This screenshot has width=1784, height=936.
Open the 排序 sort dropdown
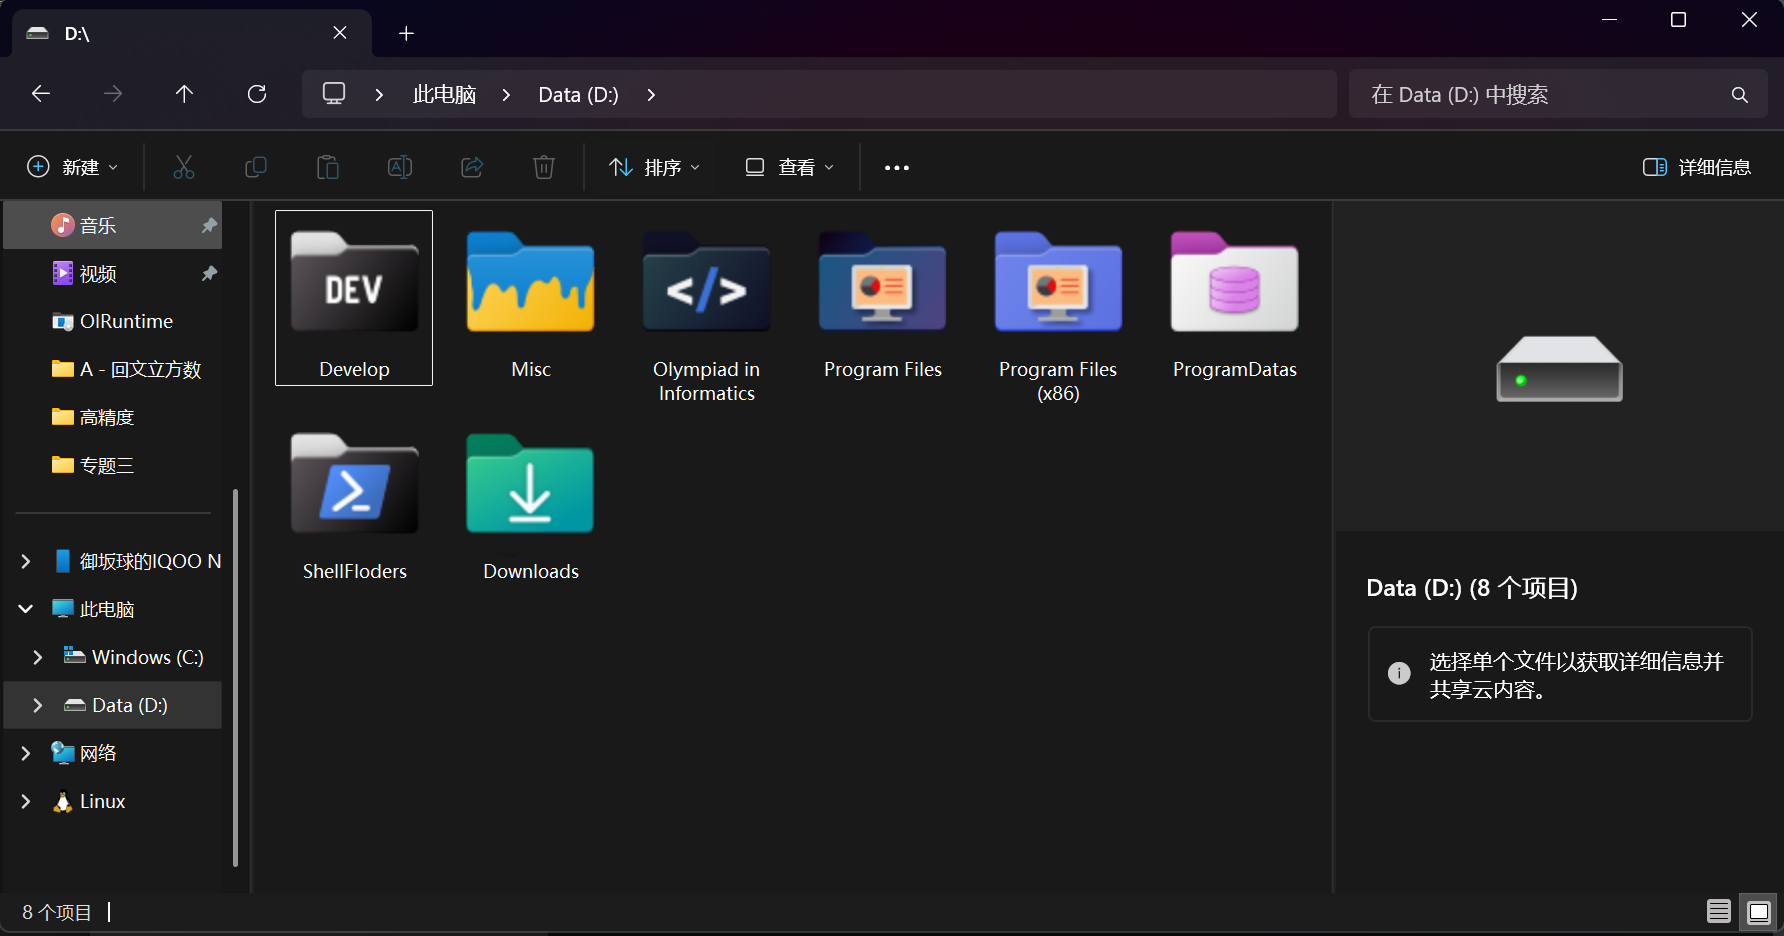pyautogui.click(x=655, y=167)
